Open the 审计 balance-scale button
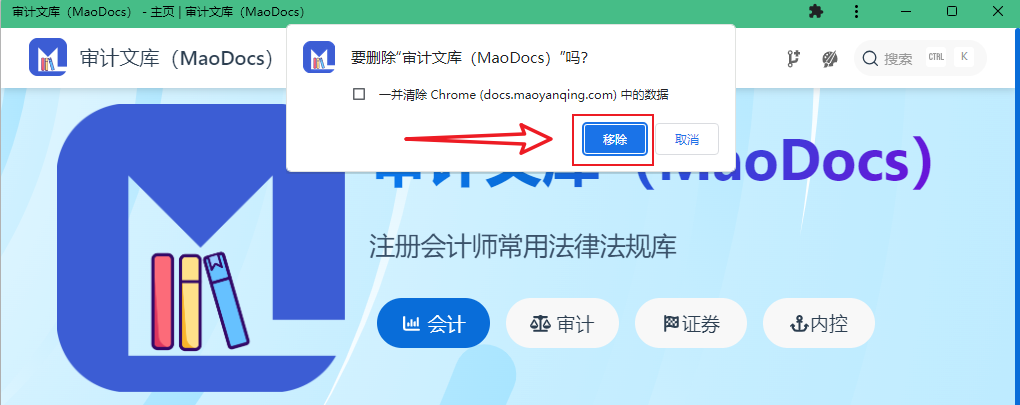The width and height of the screenshot is (1020, 405). tap(563, 323)
